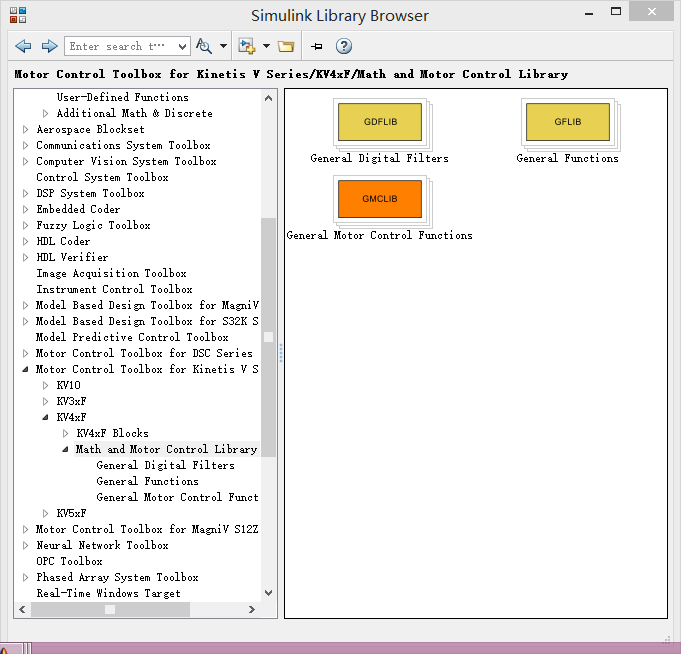Select User-Defined Functions in tree

point(122,97)
